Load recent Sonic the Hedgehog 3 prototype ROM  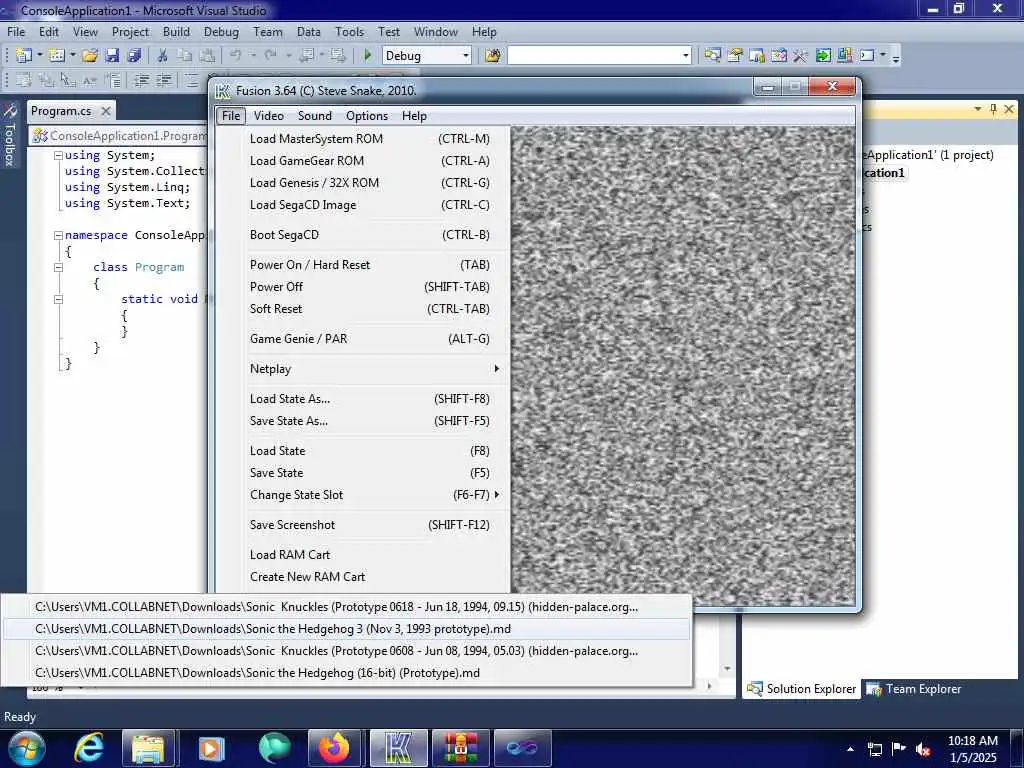(x=346, y=629)
